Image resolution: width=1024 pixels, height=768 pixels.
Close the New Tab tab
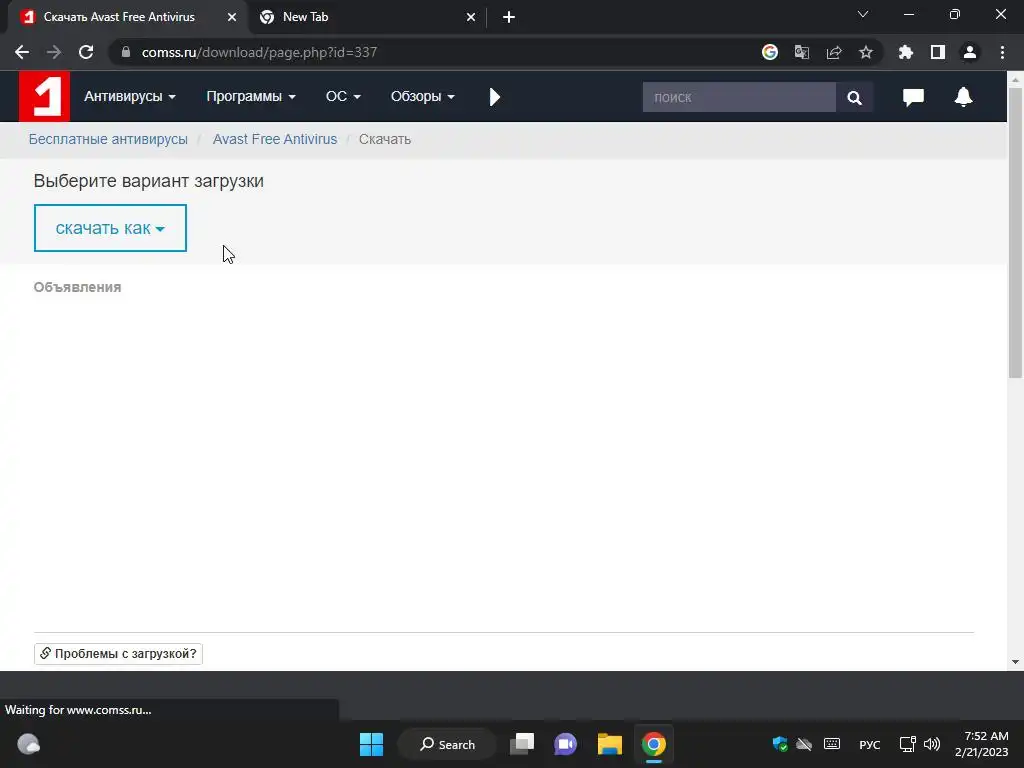(471, 17)
